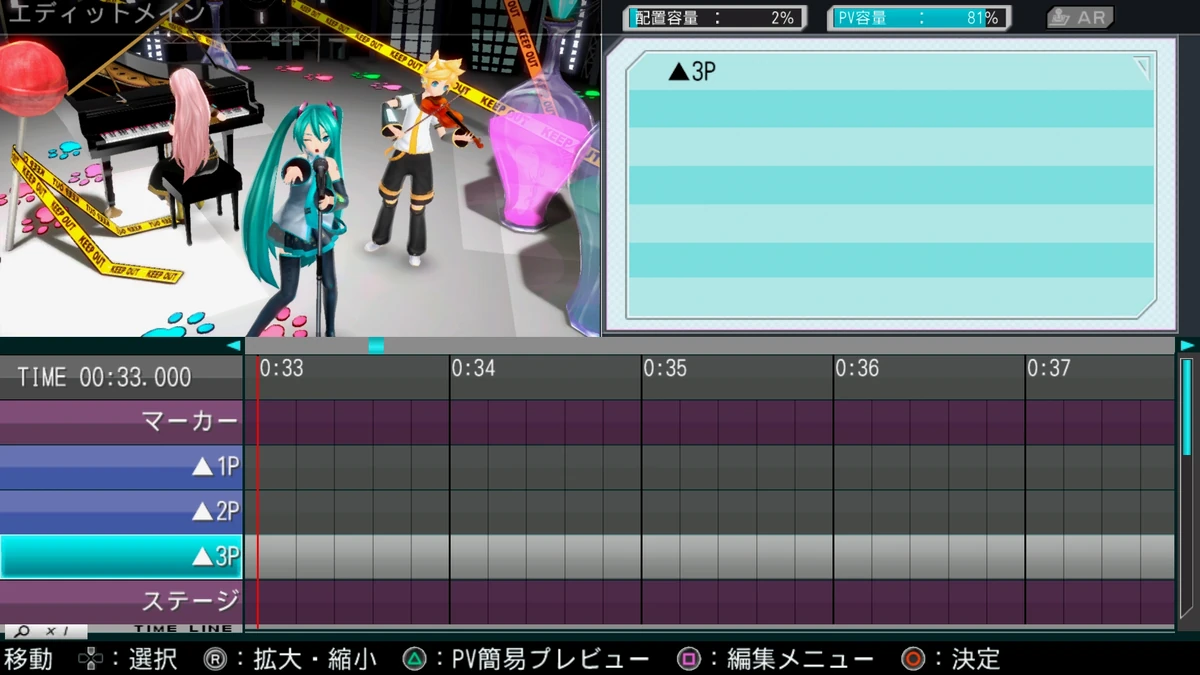Click the AR mode icon

(x=1078, y=16)
